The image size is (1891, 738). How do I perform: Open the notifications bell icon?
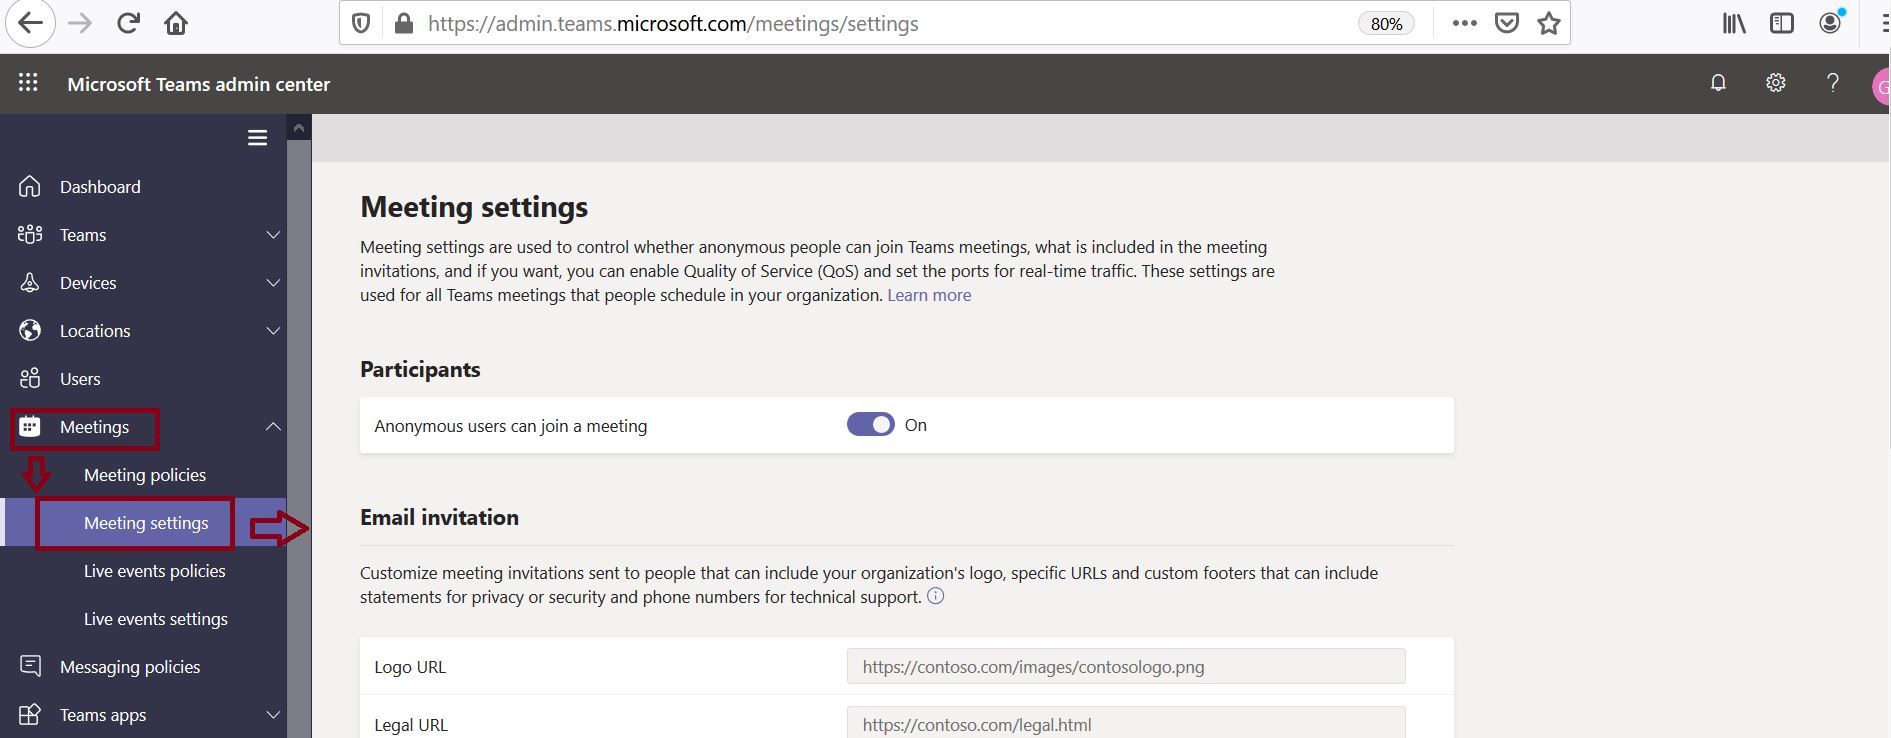[1718, 83]
